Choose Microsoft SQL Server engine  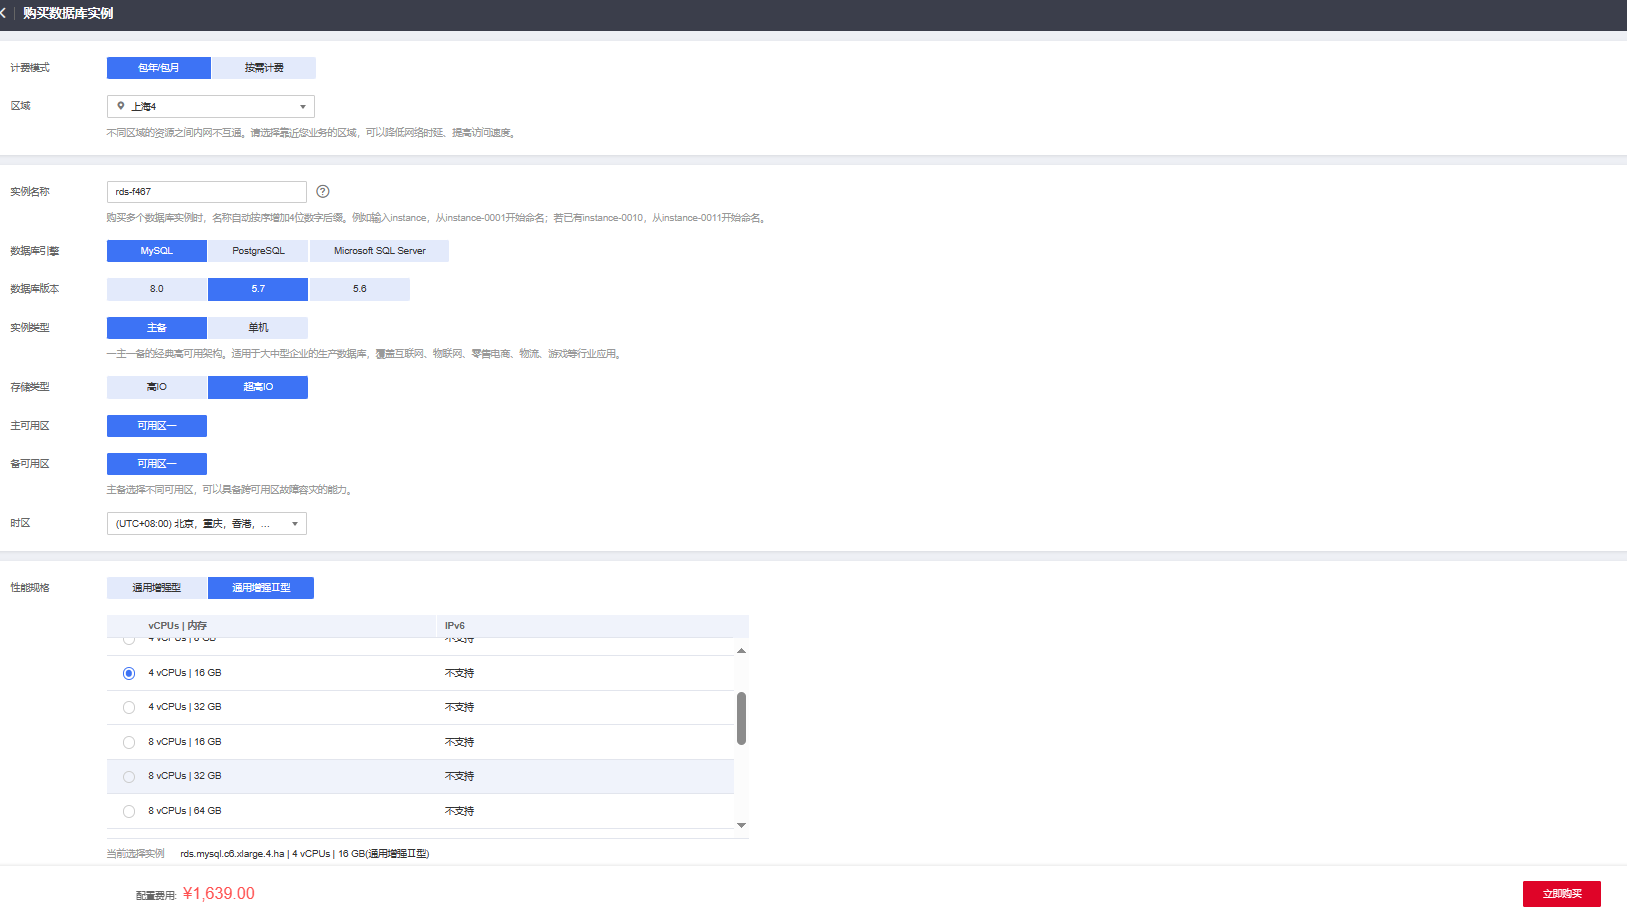pos(379,251)
